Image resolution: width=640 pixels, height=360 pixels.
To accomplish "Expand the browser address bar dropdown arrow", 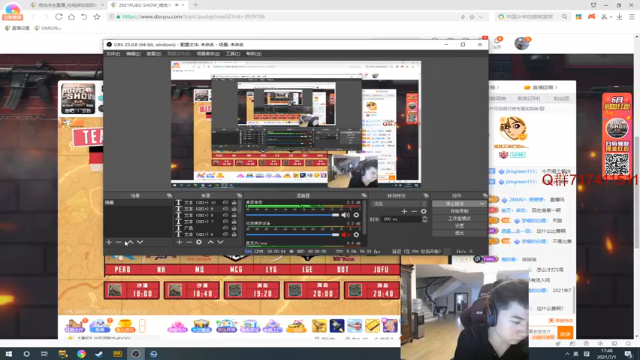I will click(x=481, y=17).
